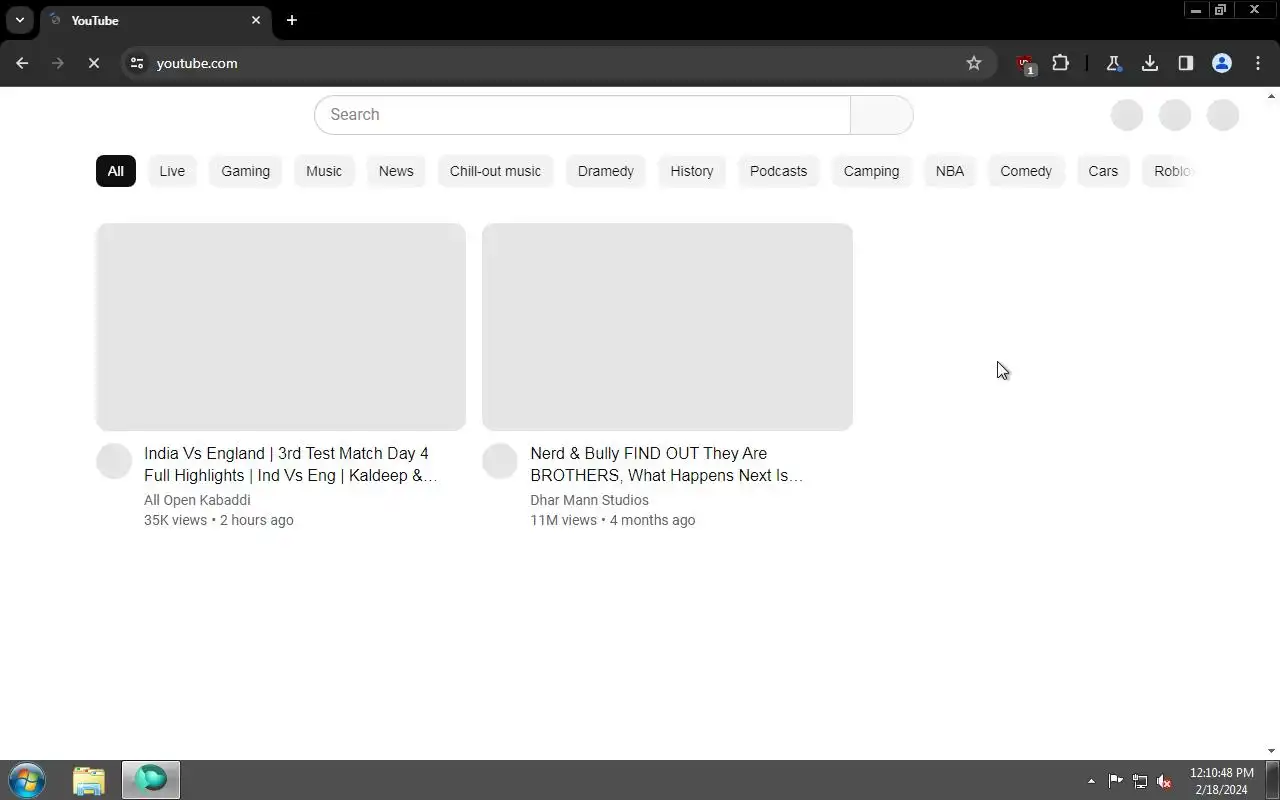Open the network tray icon
This screenshot has height=800, width=1280.
point(1139,781)
